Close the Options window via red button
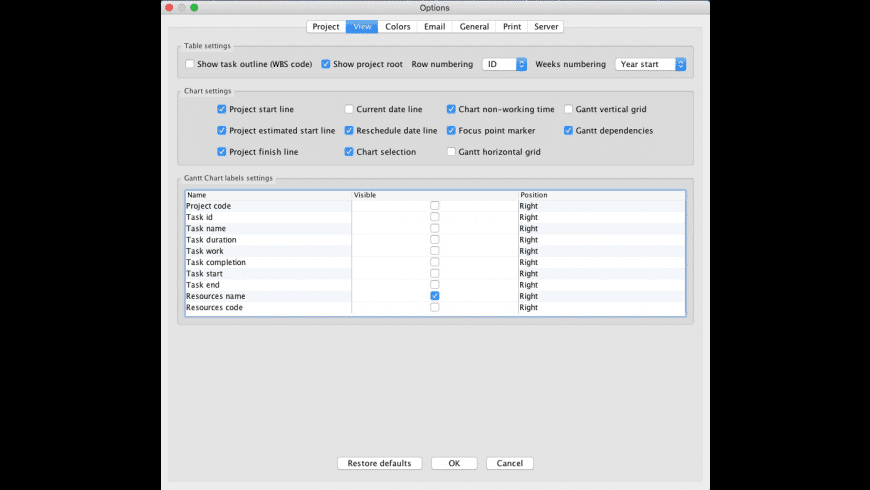Image resolution: width=870 pixels, height=490 pixels. point(169,8)
